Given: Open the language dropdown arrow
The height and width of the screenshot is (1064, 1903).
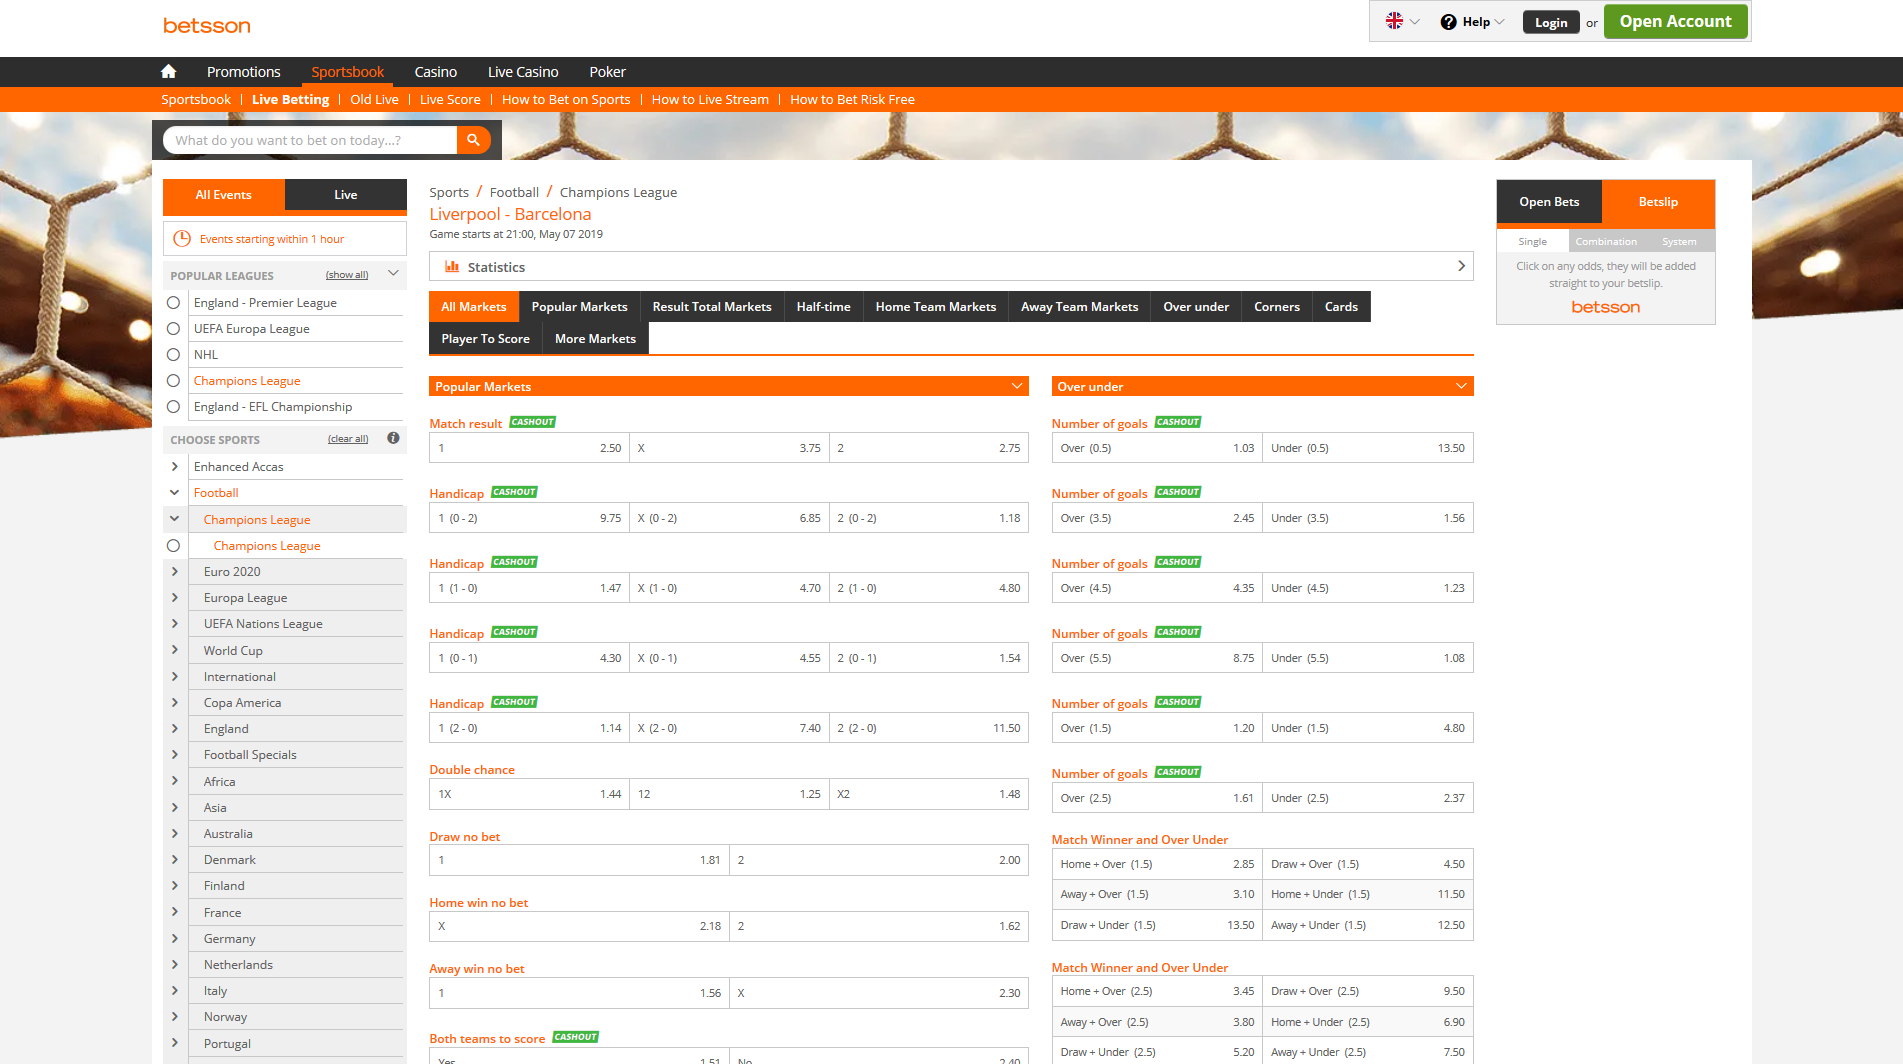Looking at the screenshot, I should [1415, 22].
